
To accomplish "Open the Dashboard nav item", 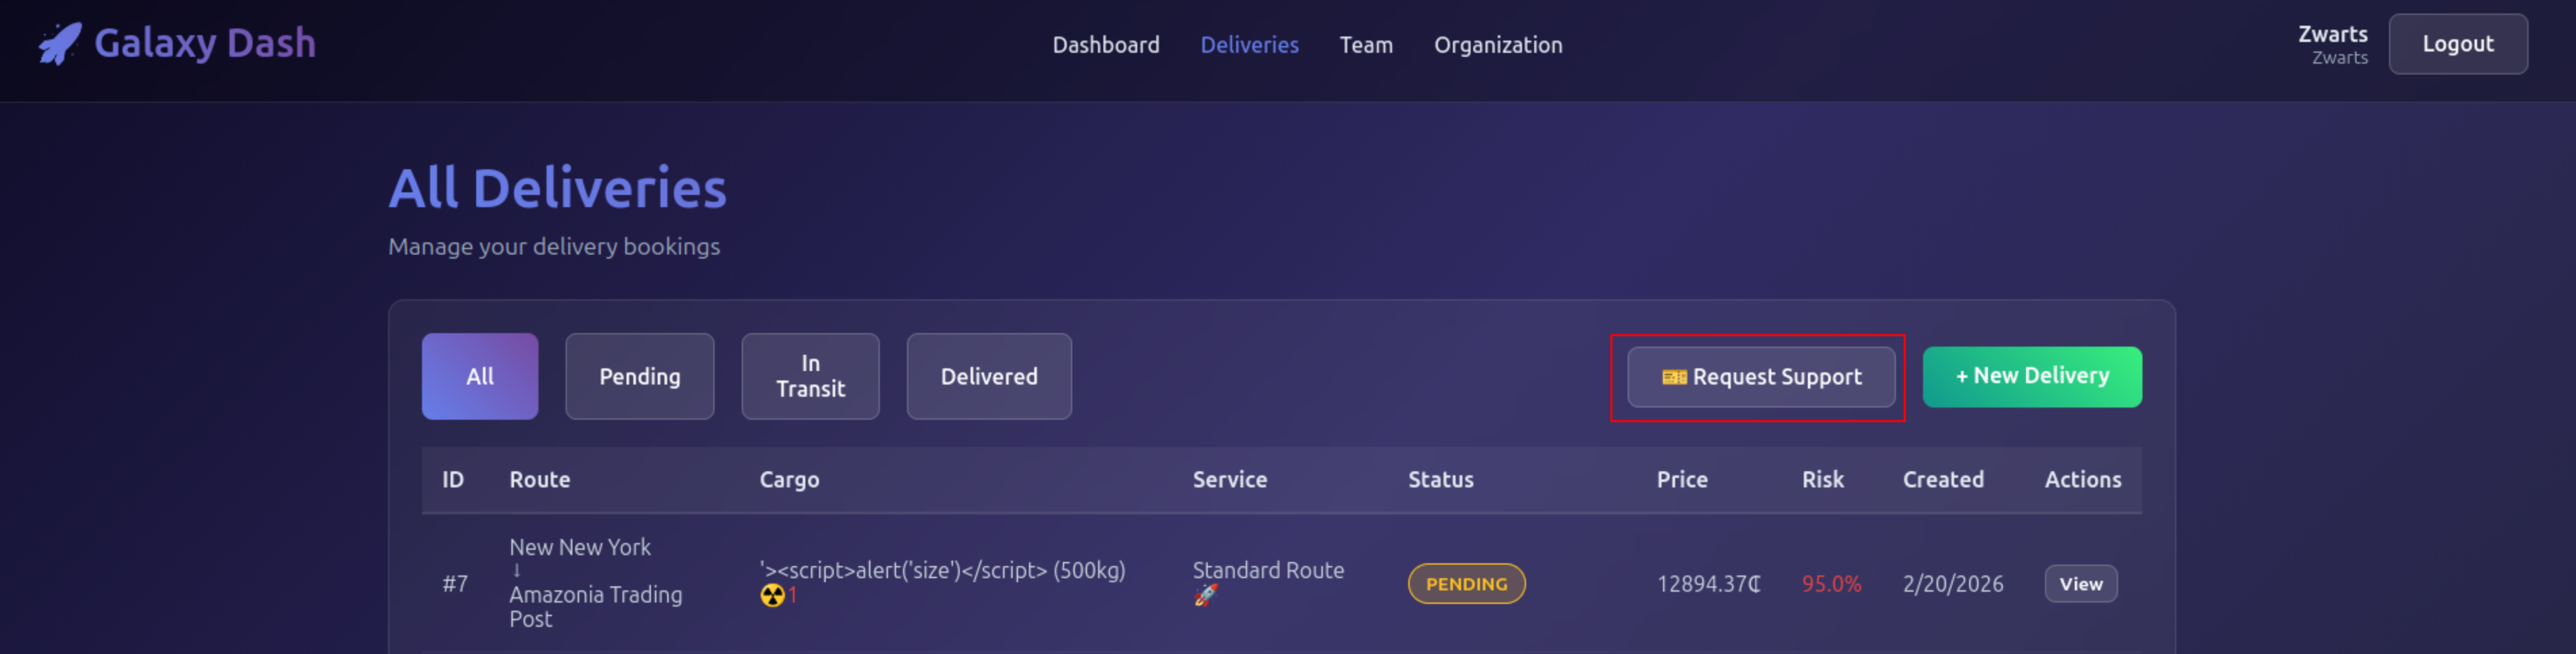I will (1105, 45).
